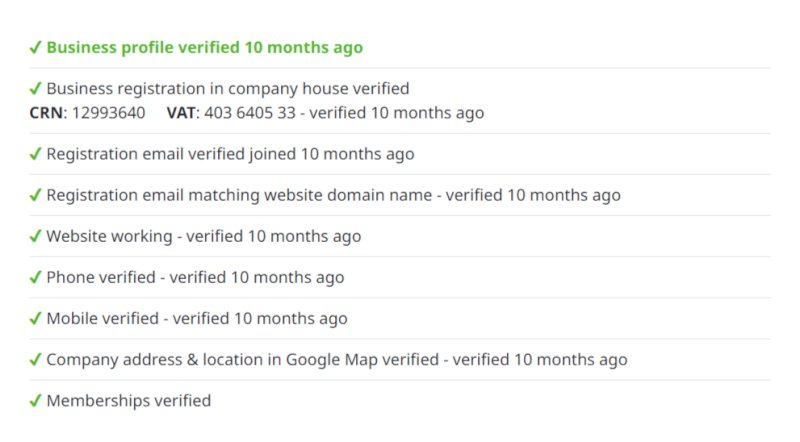Click the checkmark beside Mobile verified
The height and width of the screenshot is (442, 800).
click(35, 318)
